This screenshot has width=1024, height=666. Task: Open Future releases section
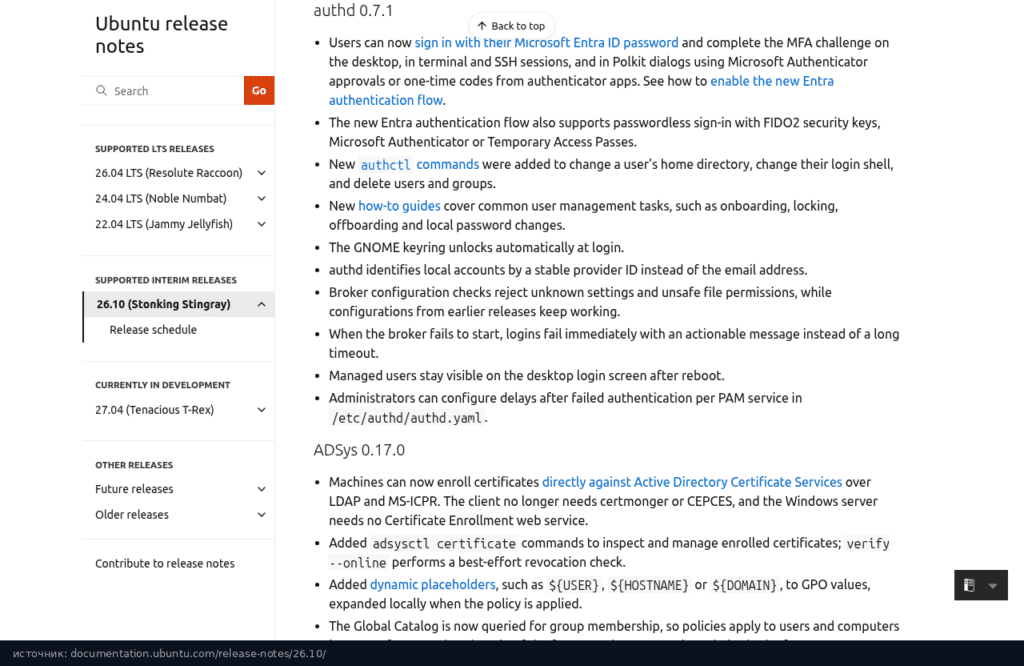pos(134,489)
